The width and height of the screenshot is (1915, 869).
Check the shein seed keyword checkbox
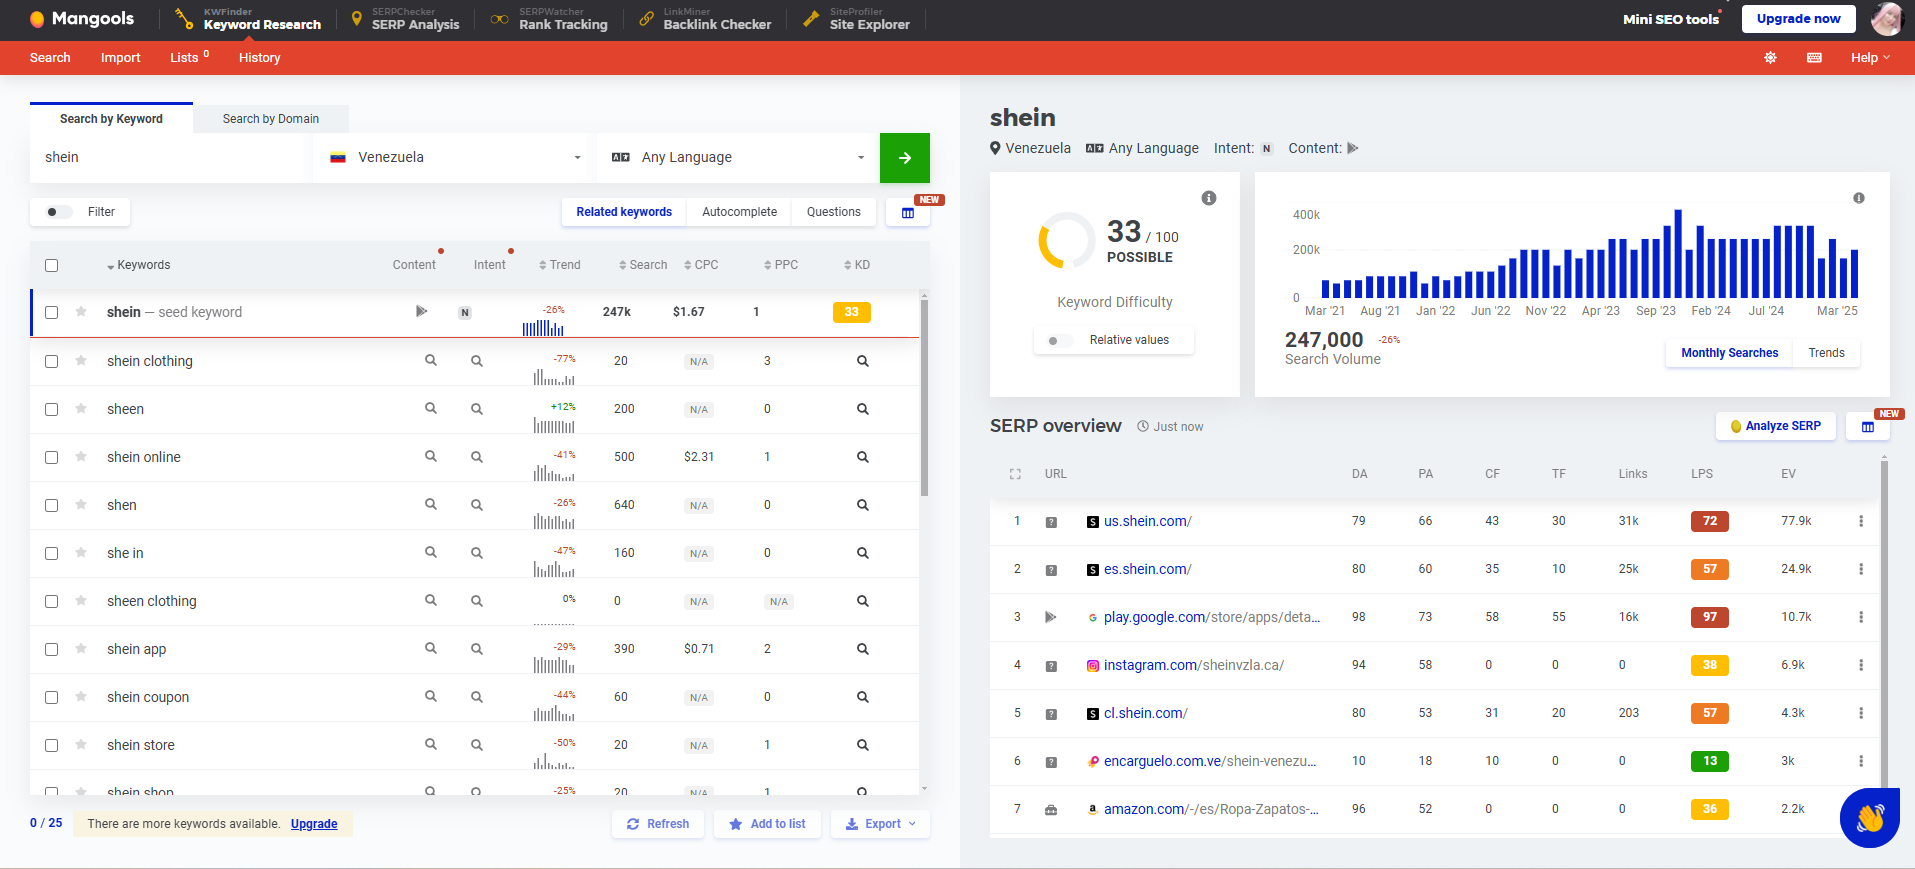click(51, 312)
